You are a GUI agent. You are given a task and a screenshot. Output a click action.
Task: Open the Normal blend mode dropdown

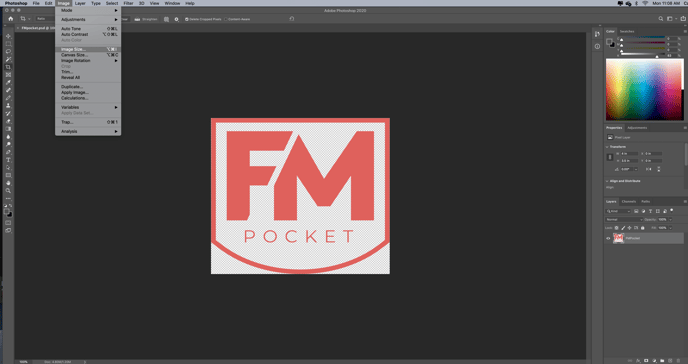(624, 219)
